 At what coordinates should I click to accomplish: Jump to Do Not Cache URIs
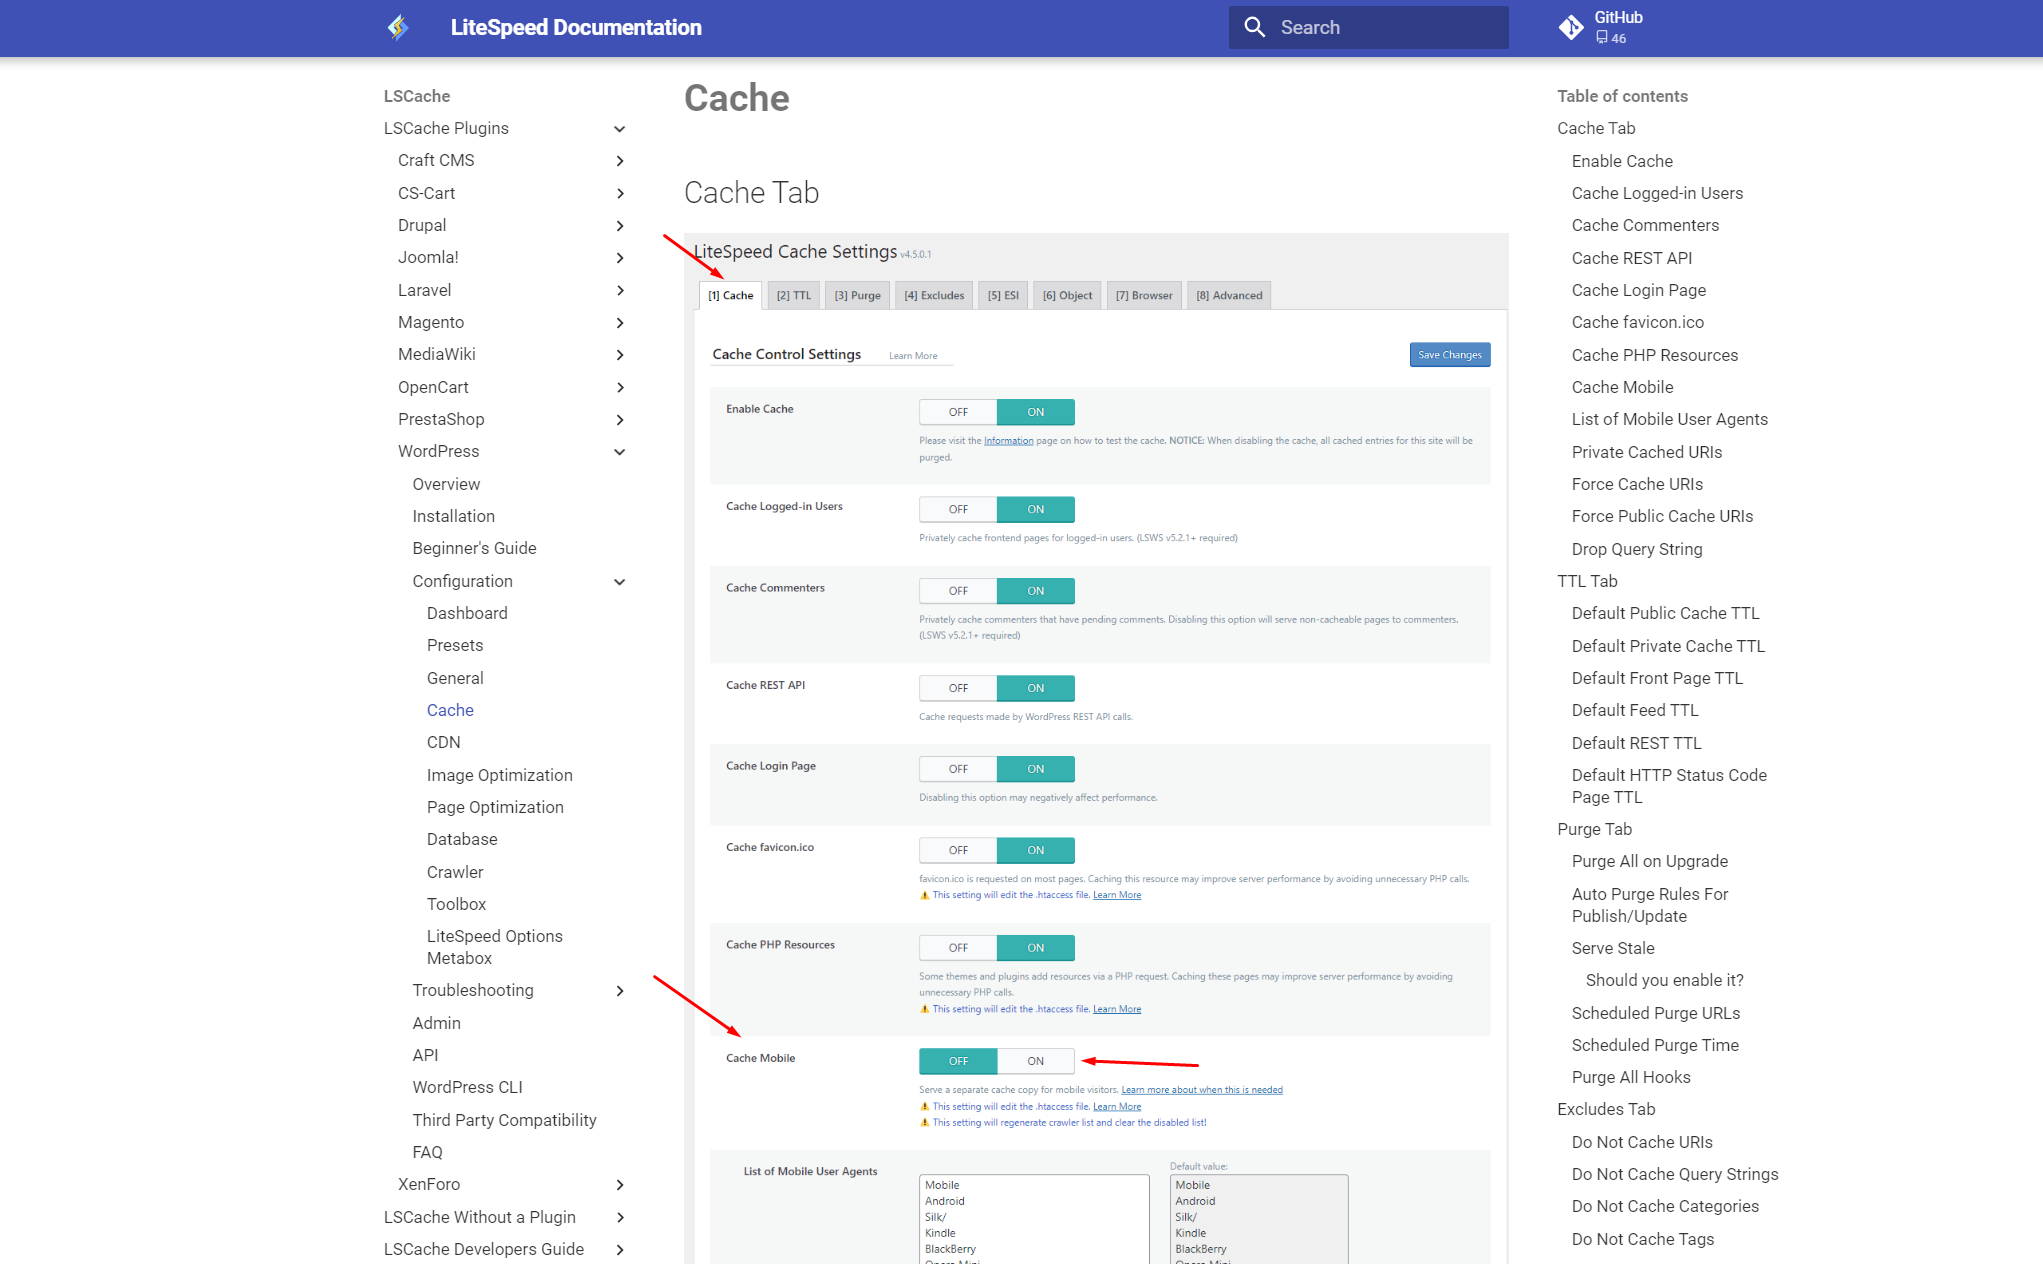click(1641, 1142)
